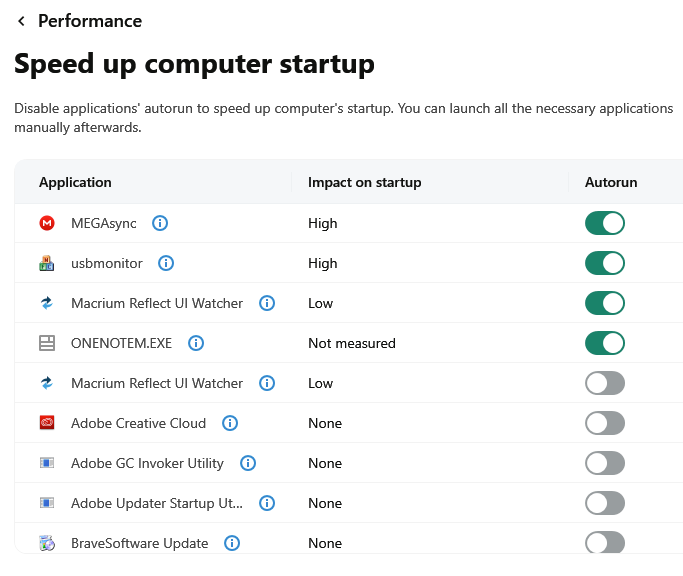
Task: Click the info icon next to MEGAsync
Action: 160,223
